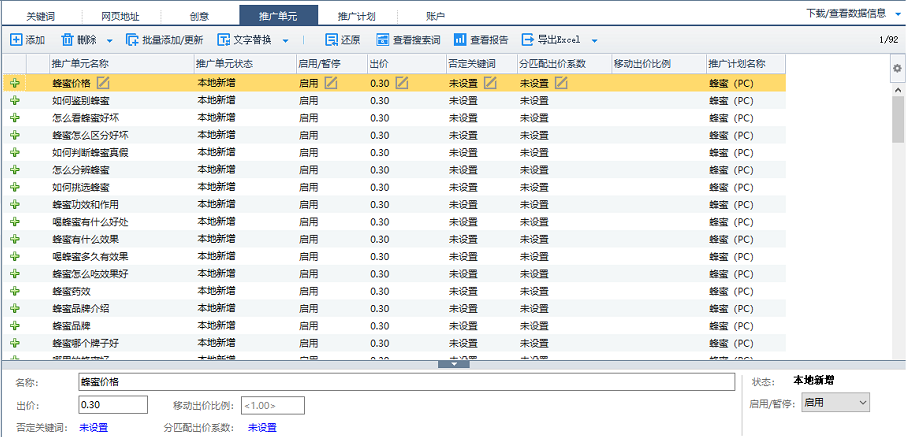Click the 分匹配出价系数 column header
This screenshot has width=907, height=437.
[564, 64]
